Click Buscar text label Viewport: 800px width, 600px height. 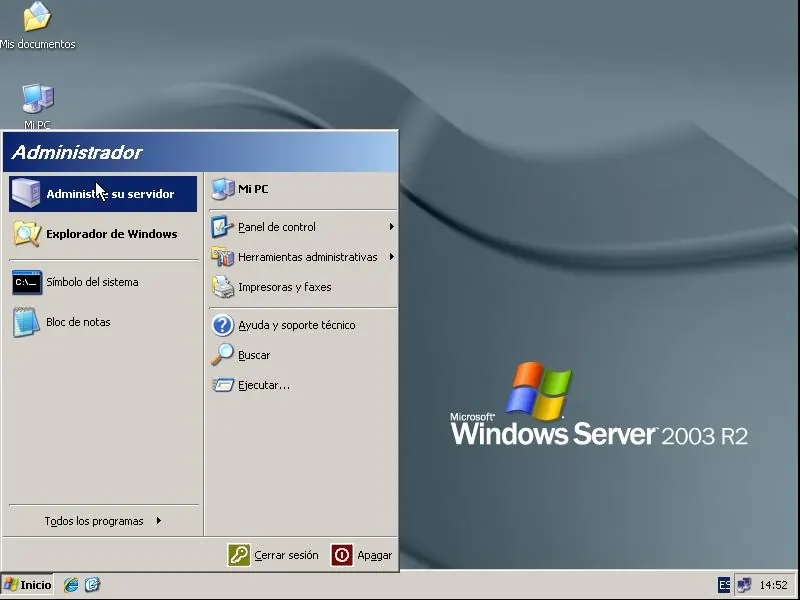pos(254,355)
